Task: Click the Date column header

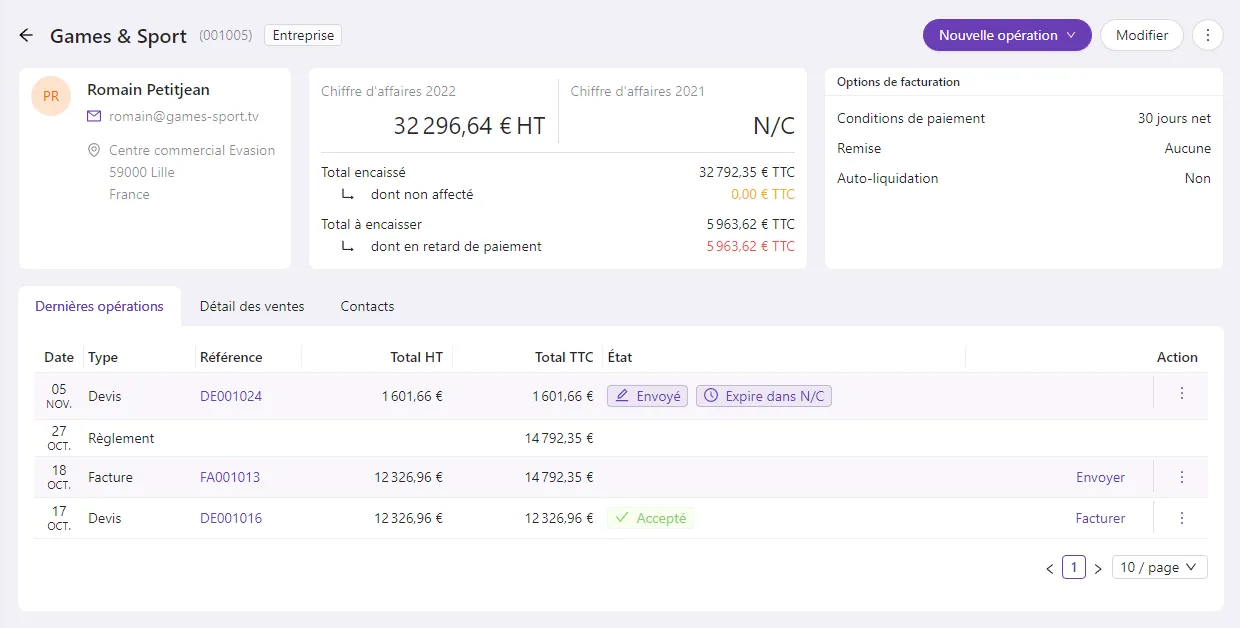Action: tap(59, 357)
